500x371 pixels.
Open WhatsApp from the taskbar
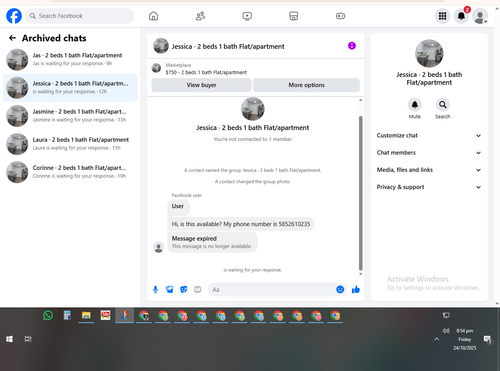[x=48, y=315]
